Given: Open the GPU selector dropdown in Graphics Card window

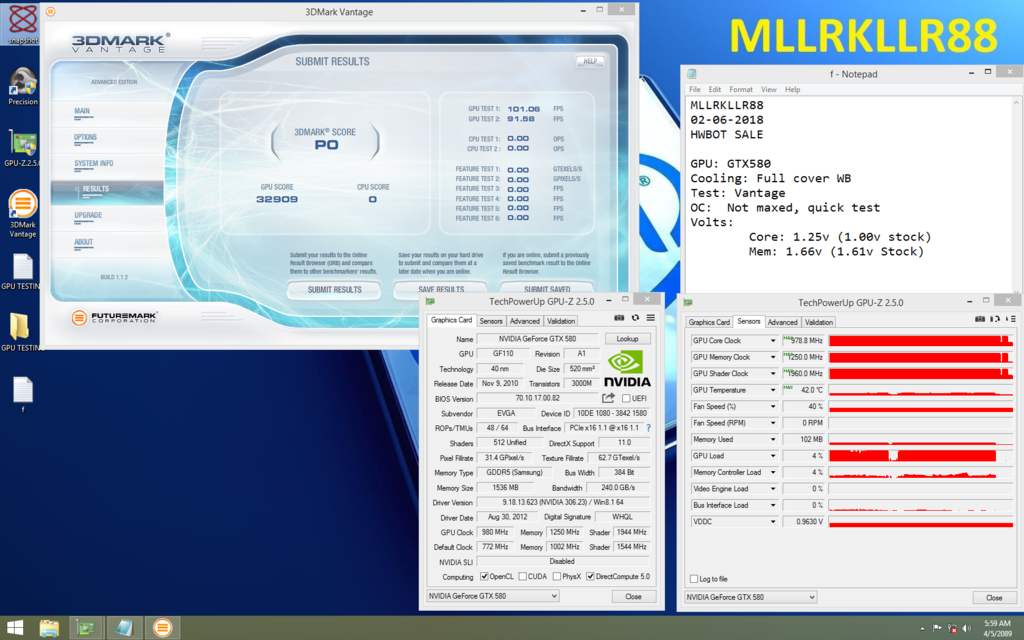Looking at the screenshot, I should [x=493, y=596].
